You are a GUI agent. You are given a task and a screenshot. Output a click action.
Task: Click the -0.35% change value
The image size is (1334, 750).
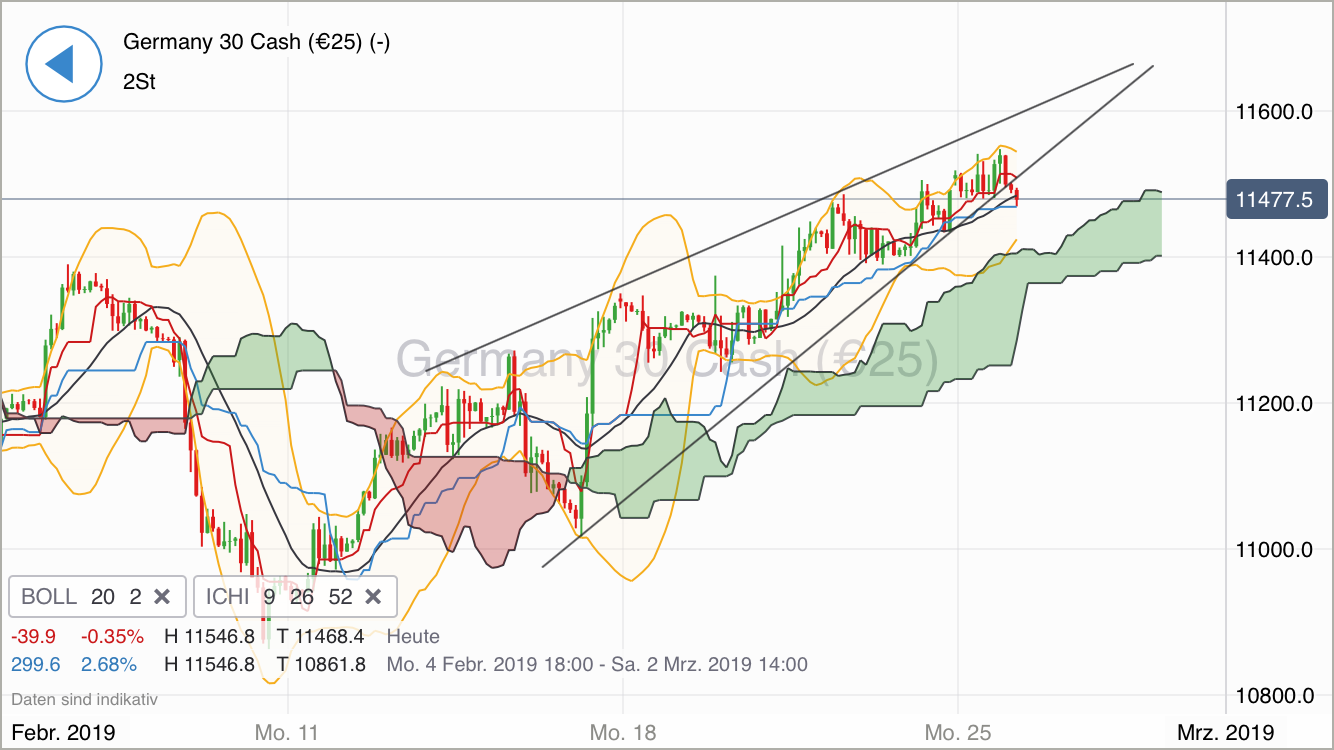coord(110,635)
